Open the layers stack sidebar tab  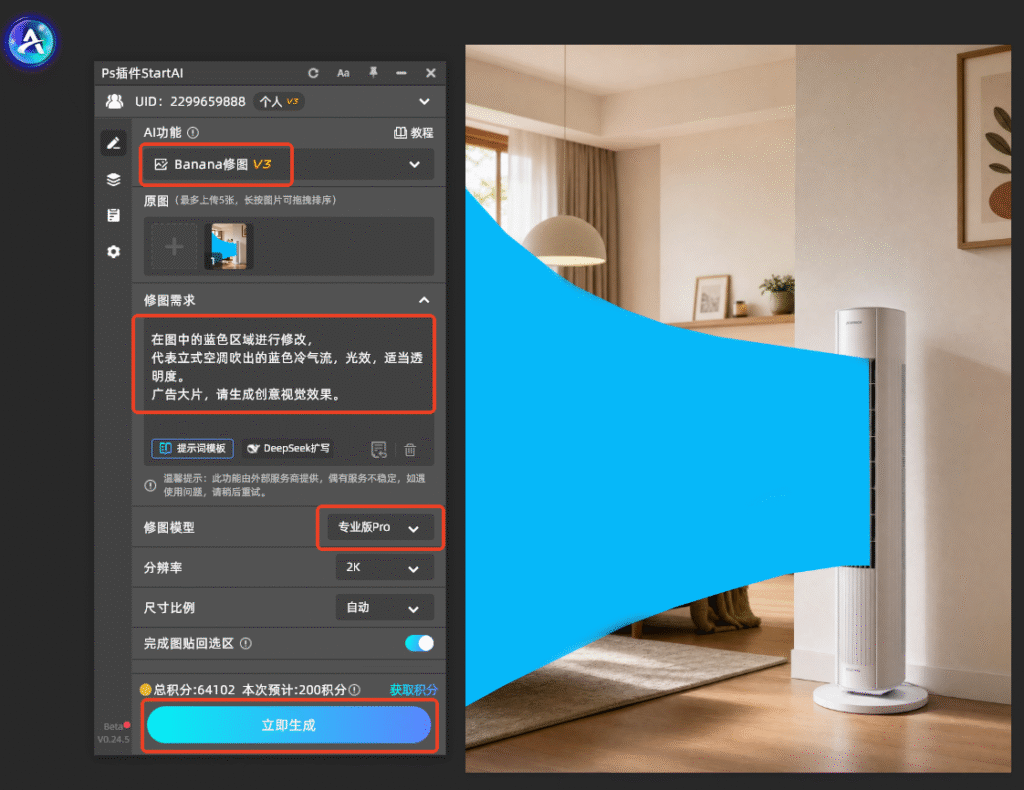[x=114, y=180]
